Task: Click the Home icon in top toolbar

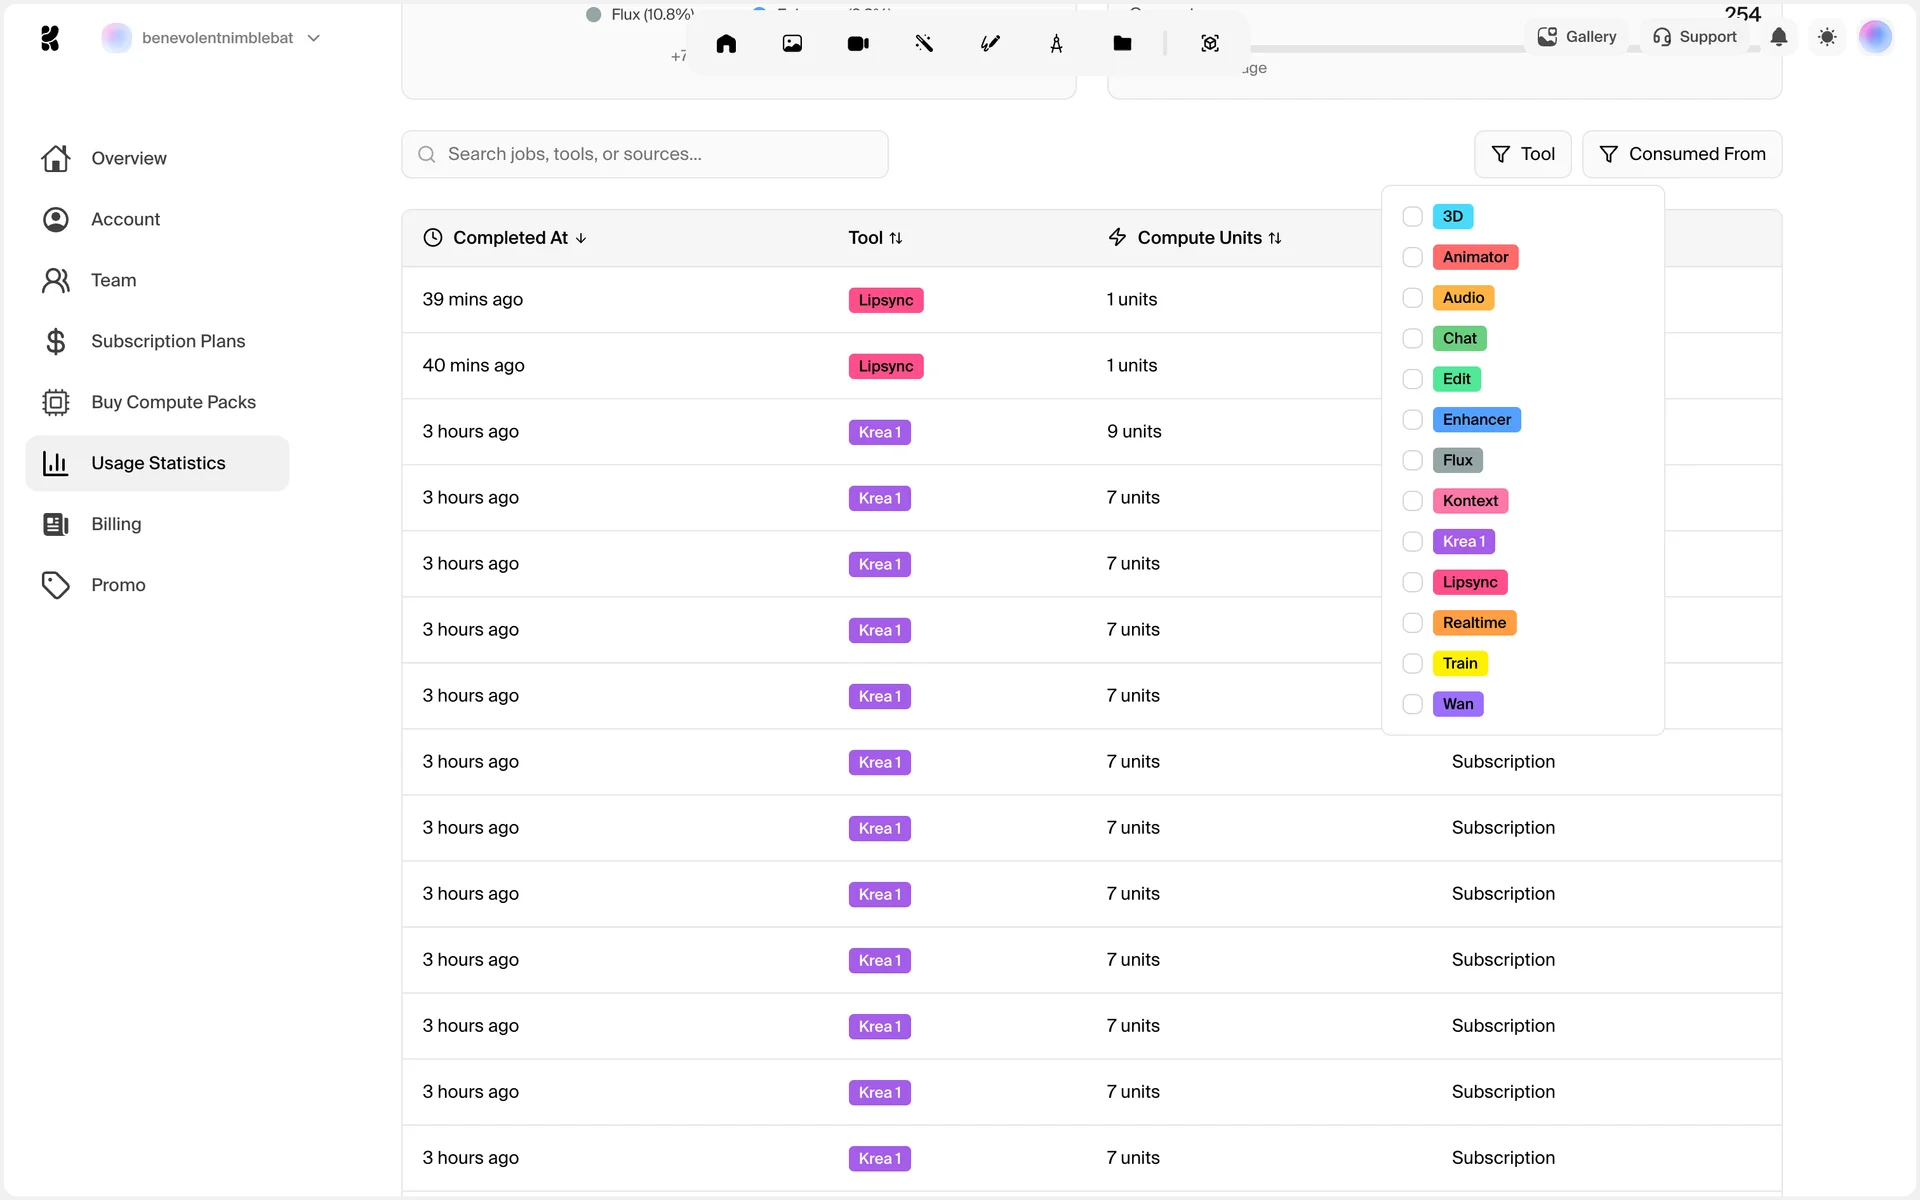Action: (726, 43)
